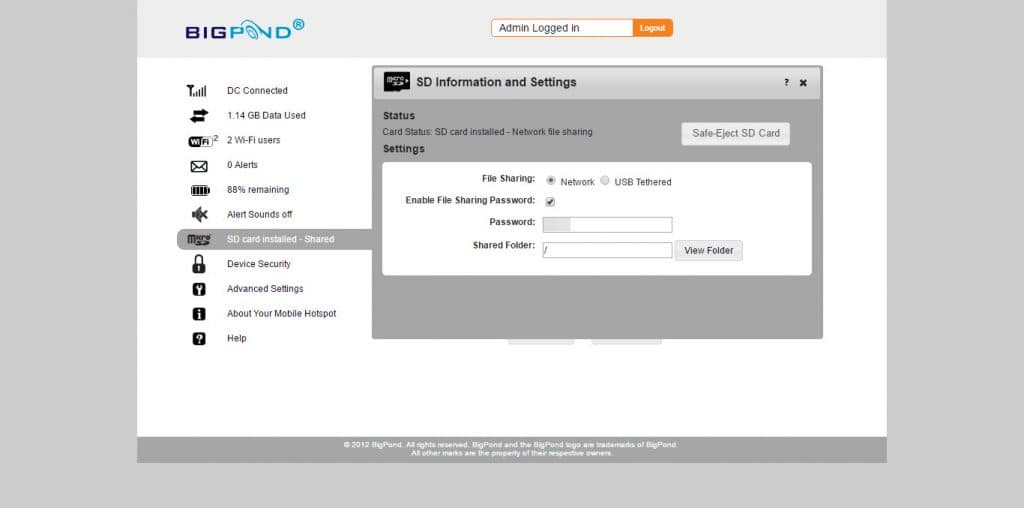This screenshot has width=1024, height=508.
Task: Click the About info icon in sidebar
Action: (x=199, y=314)
